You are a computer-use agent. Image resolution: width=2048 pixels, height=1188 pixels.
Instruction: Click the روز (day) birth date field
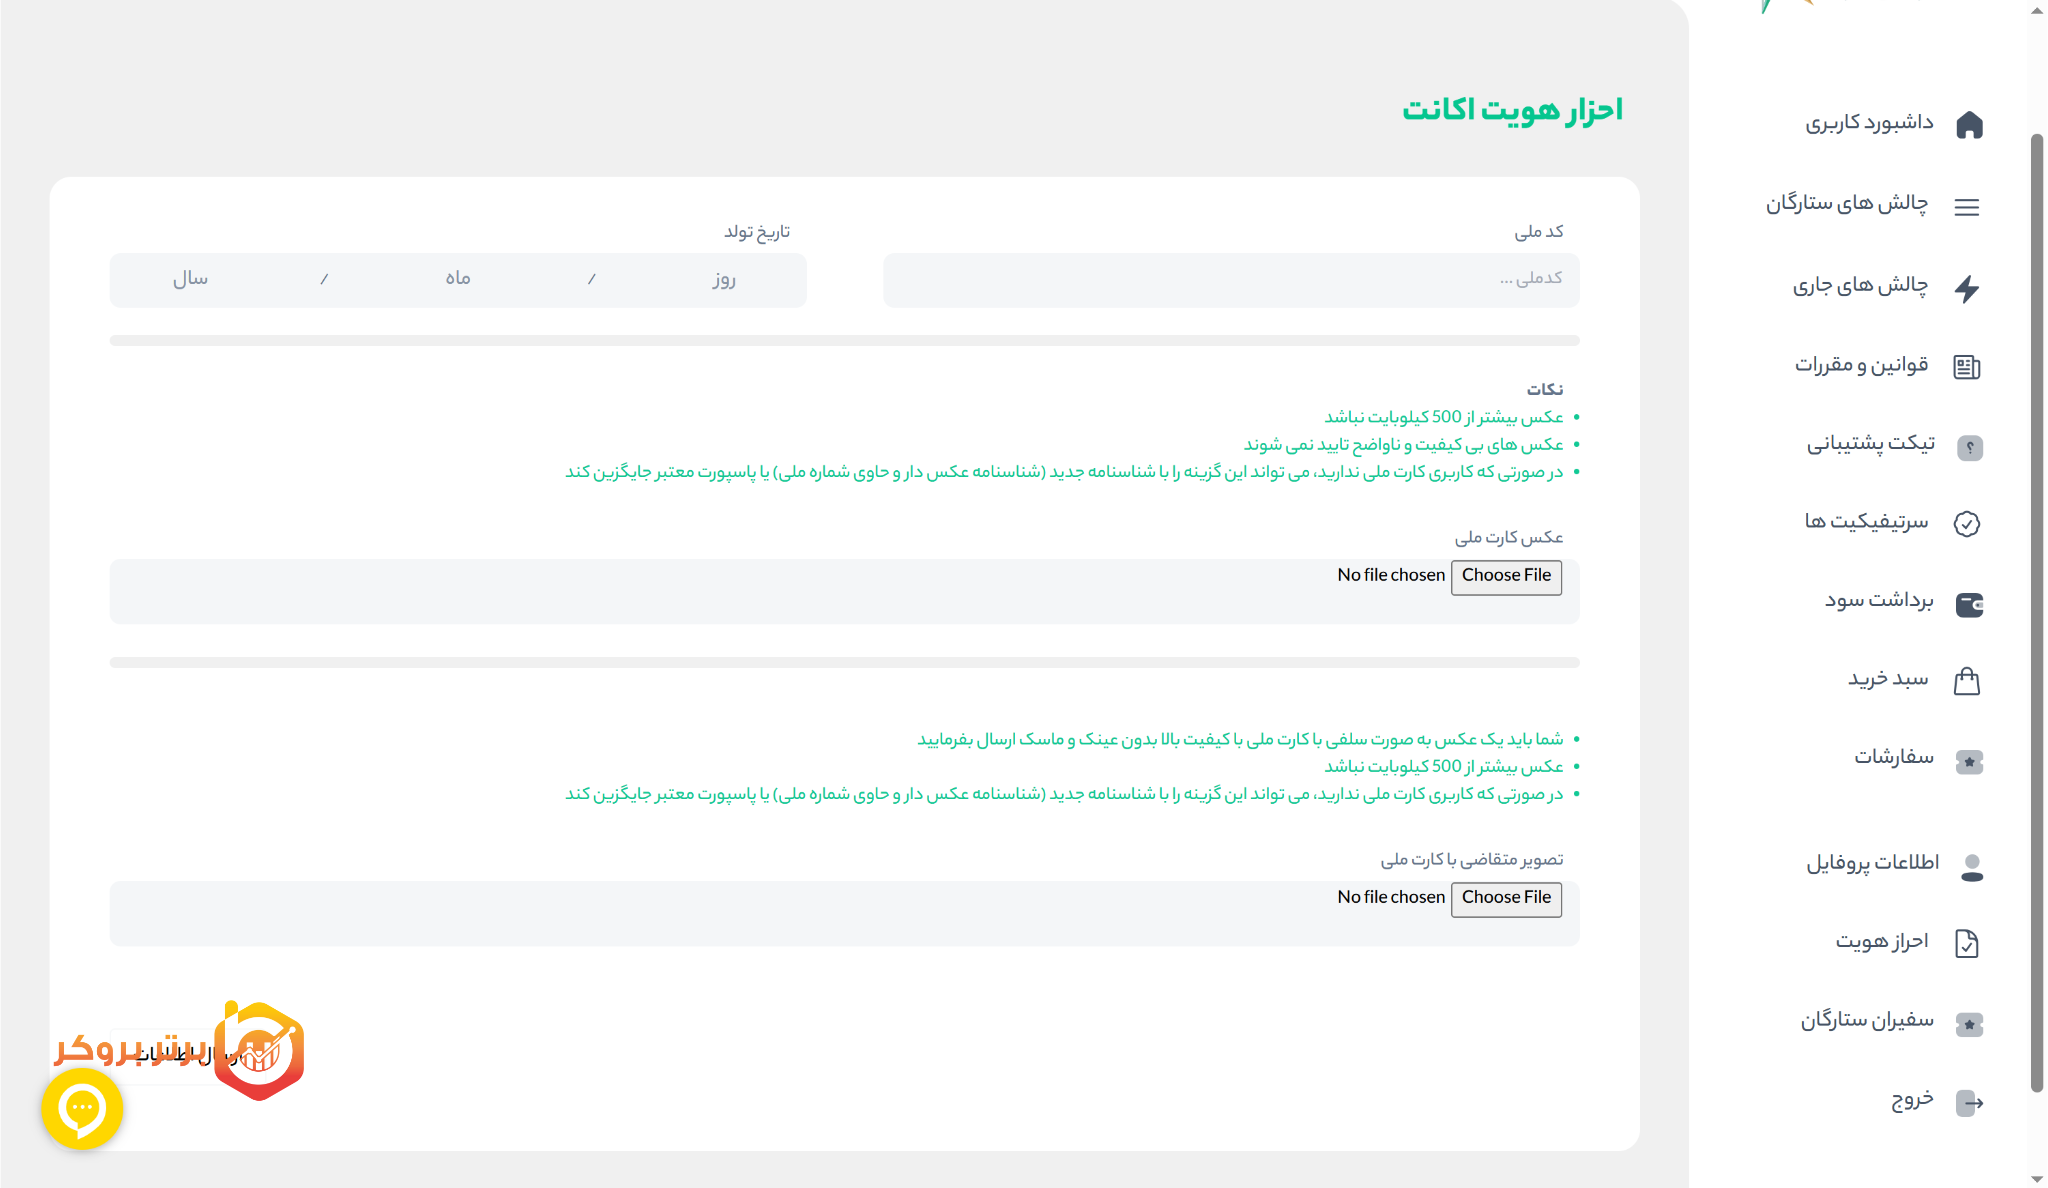pyautogui.click(x=724, y=279)
